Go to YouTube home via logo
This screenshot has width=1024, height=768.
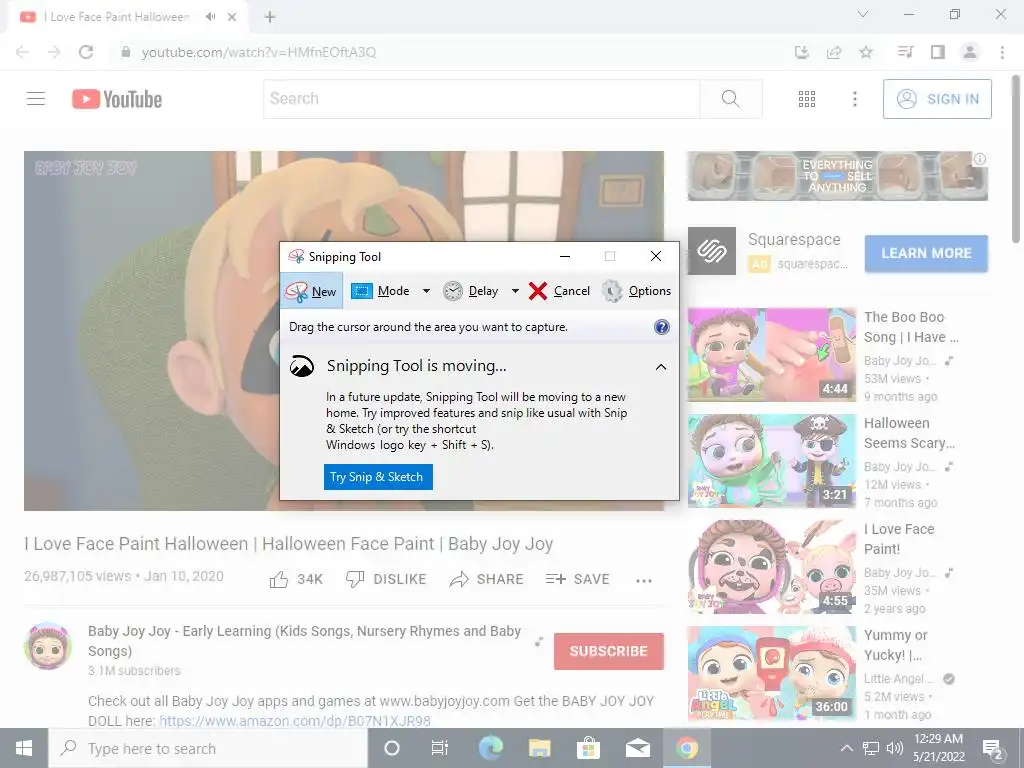(x=117, y=99)
